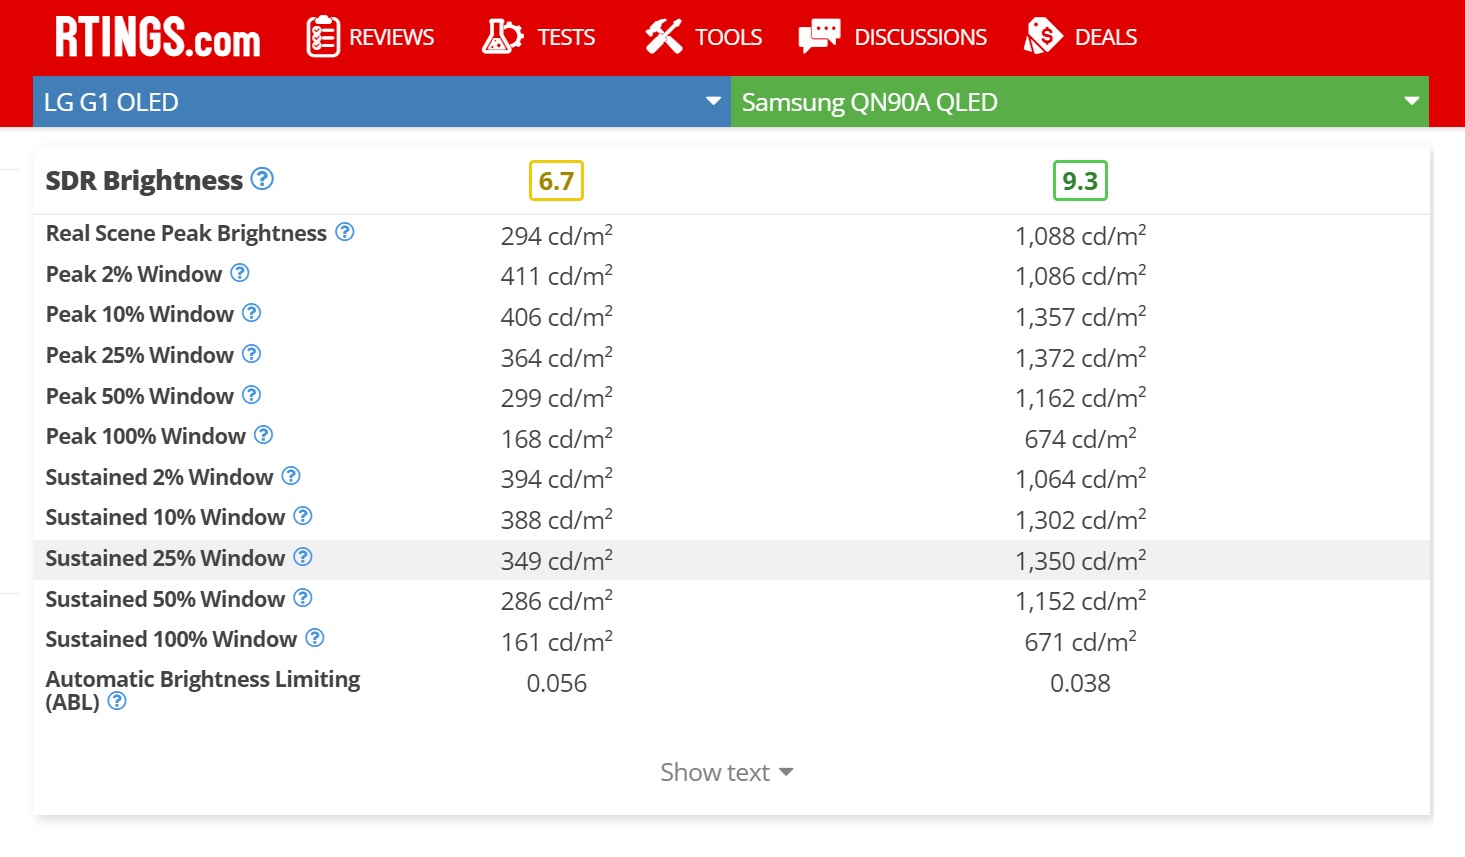Open the RTINGS.com home logo
1465x857 pixels.
[x=157, y=38]
